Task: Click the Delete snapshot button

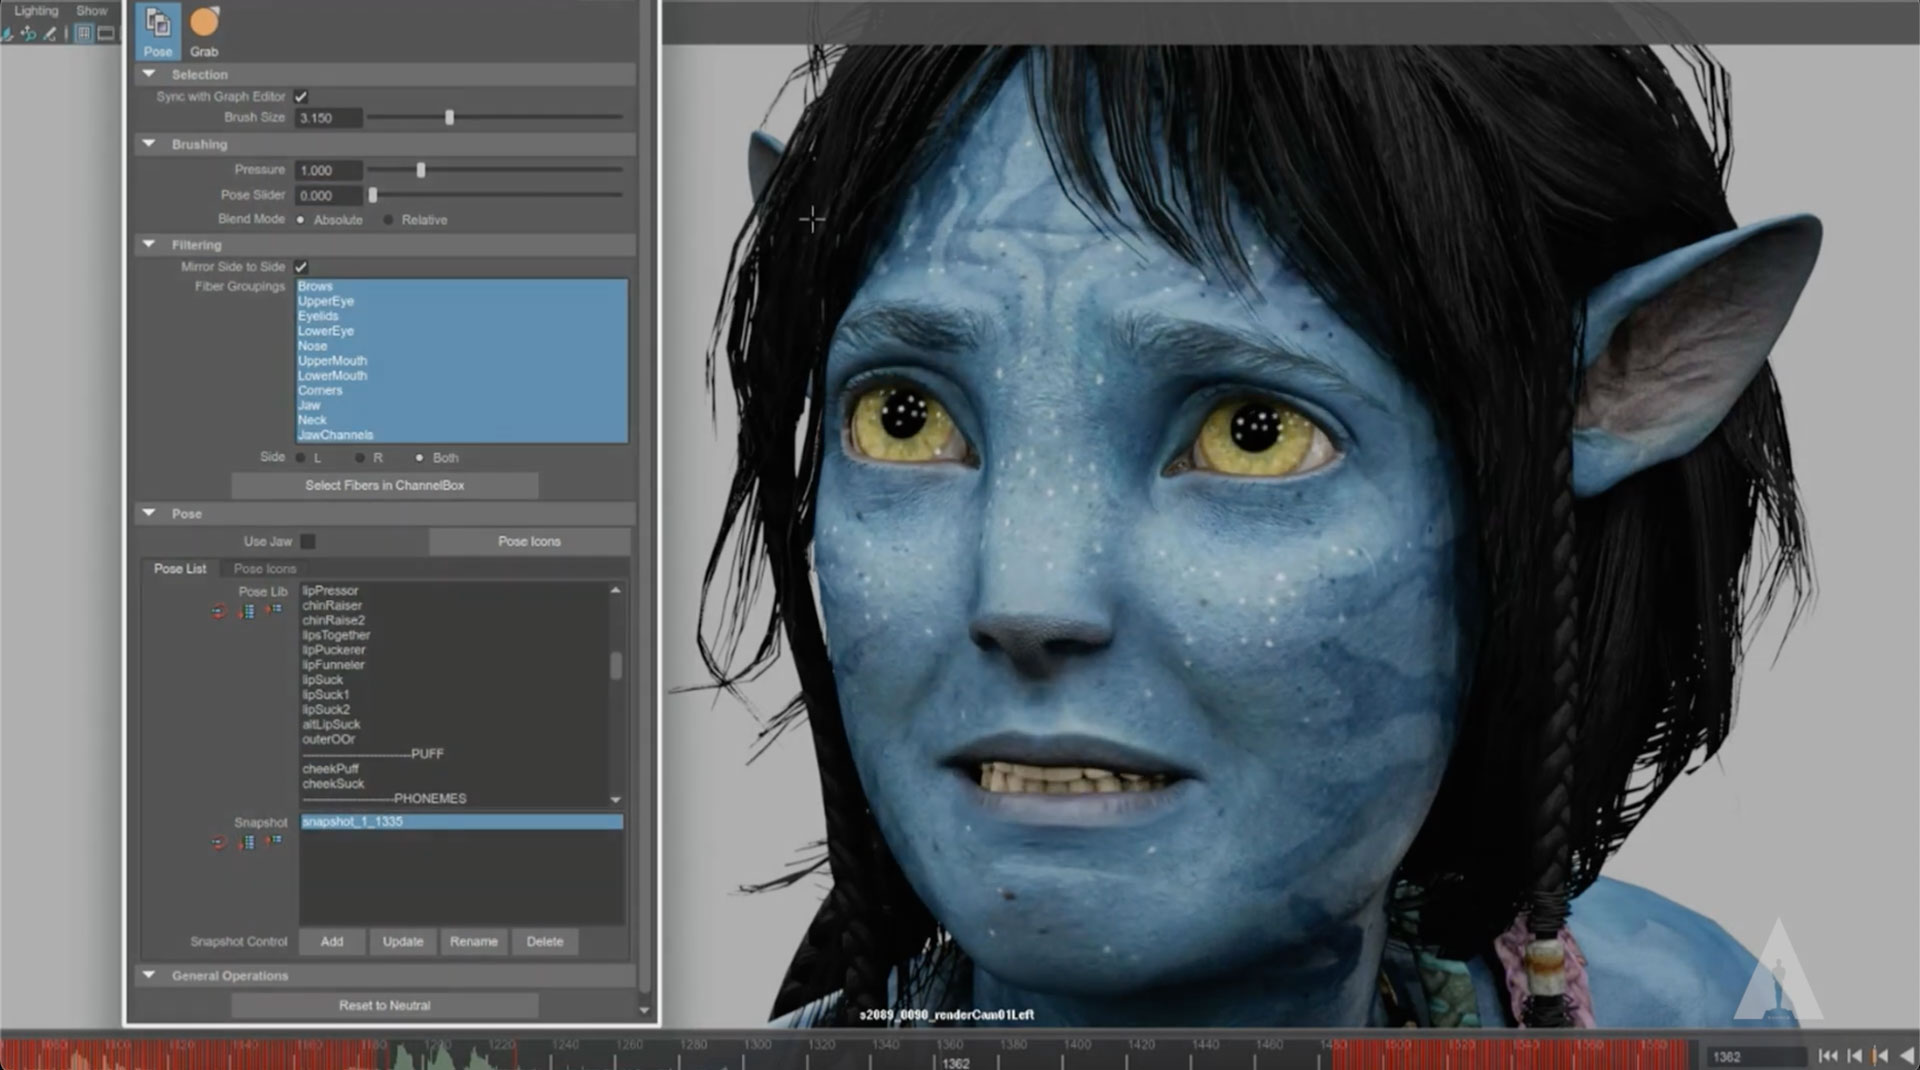Action: (x=545, y=941)
